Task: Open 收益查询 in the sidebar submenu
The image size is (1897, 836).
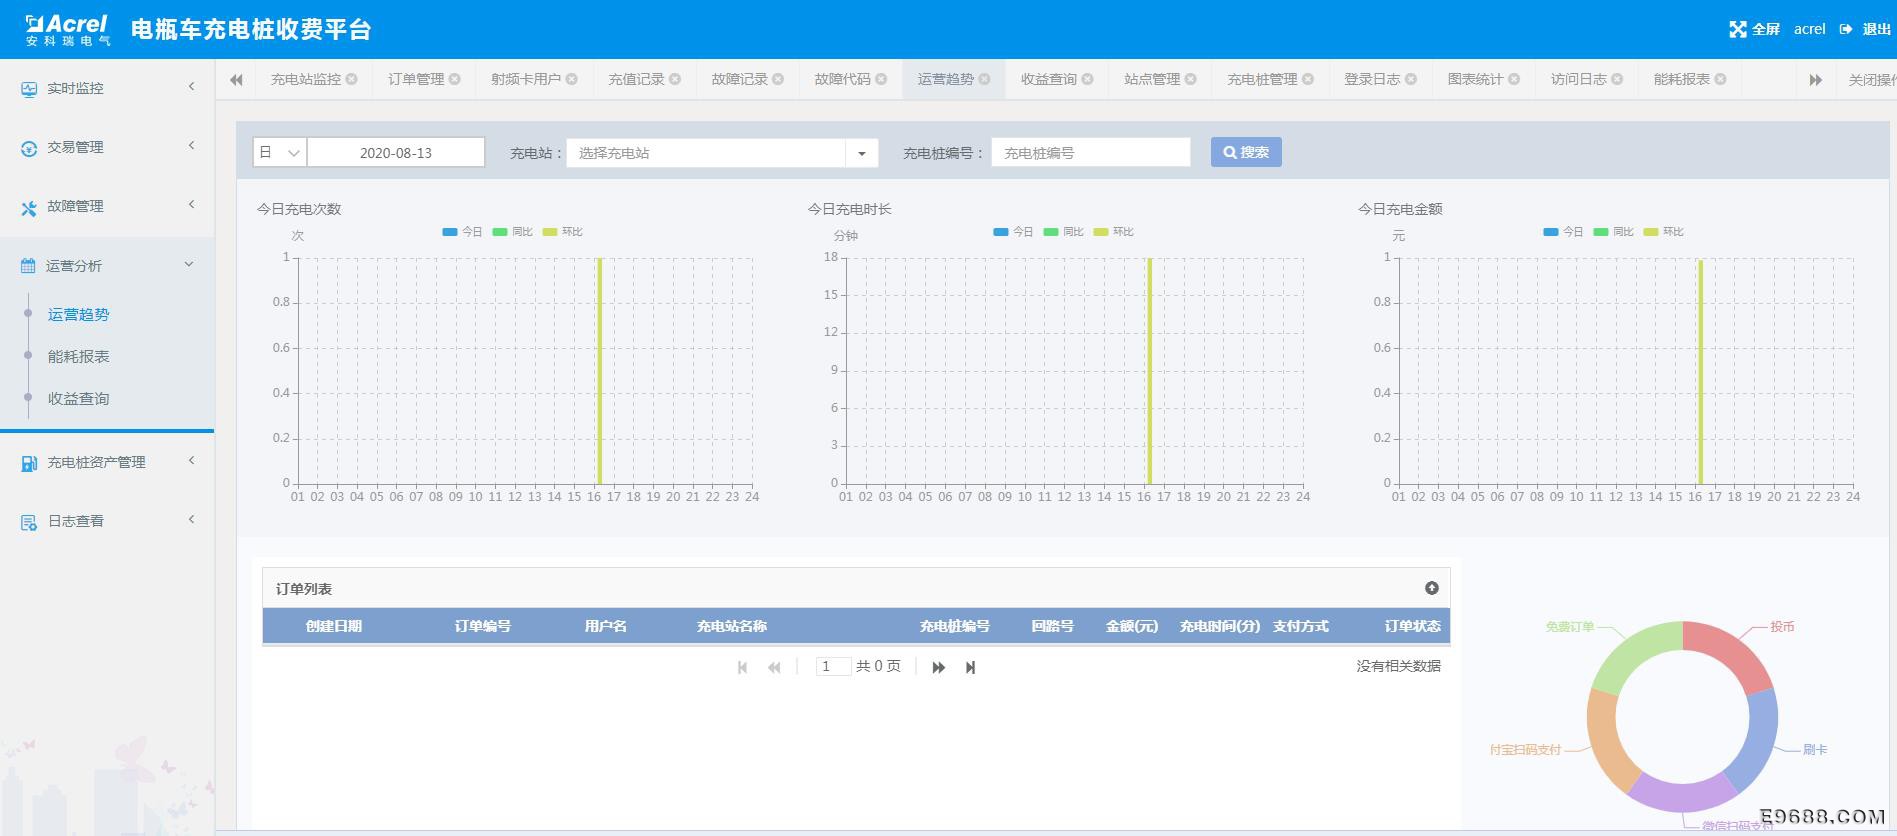Action: [79, 399]
